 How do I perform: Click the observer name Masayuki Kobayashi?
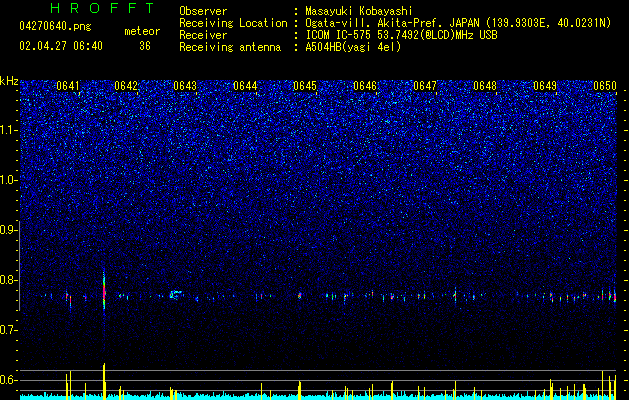pyautogui.click(x=359, y=11)
